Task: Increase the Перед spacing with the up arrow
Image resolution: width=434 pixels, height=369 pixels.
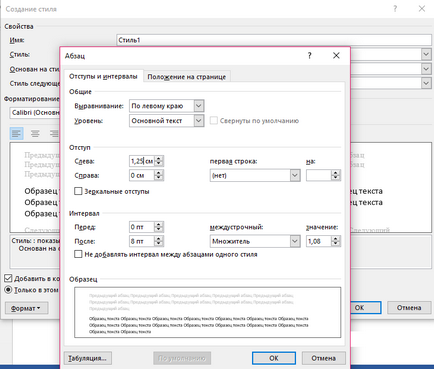Action: click(x=159, y=225)
